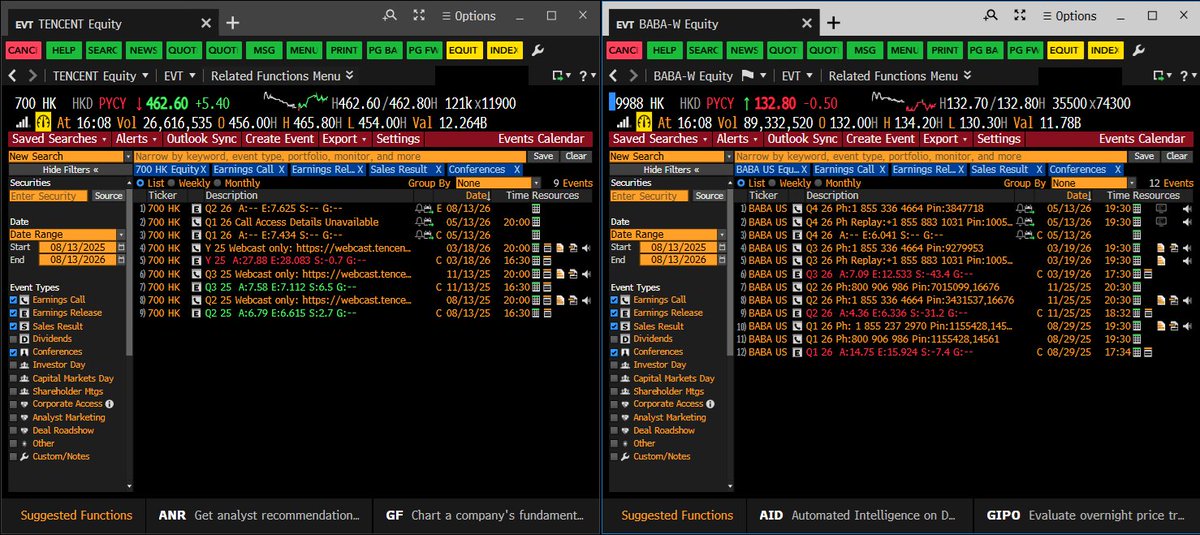The image size is (1200, 535).
Task: Open Group By None dropdown in BABA-W window
Action: [x=1094, y=183]
